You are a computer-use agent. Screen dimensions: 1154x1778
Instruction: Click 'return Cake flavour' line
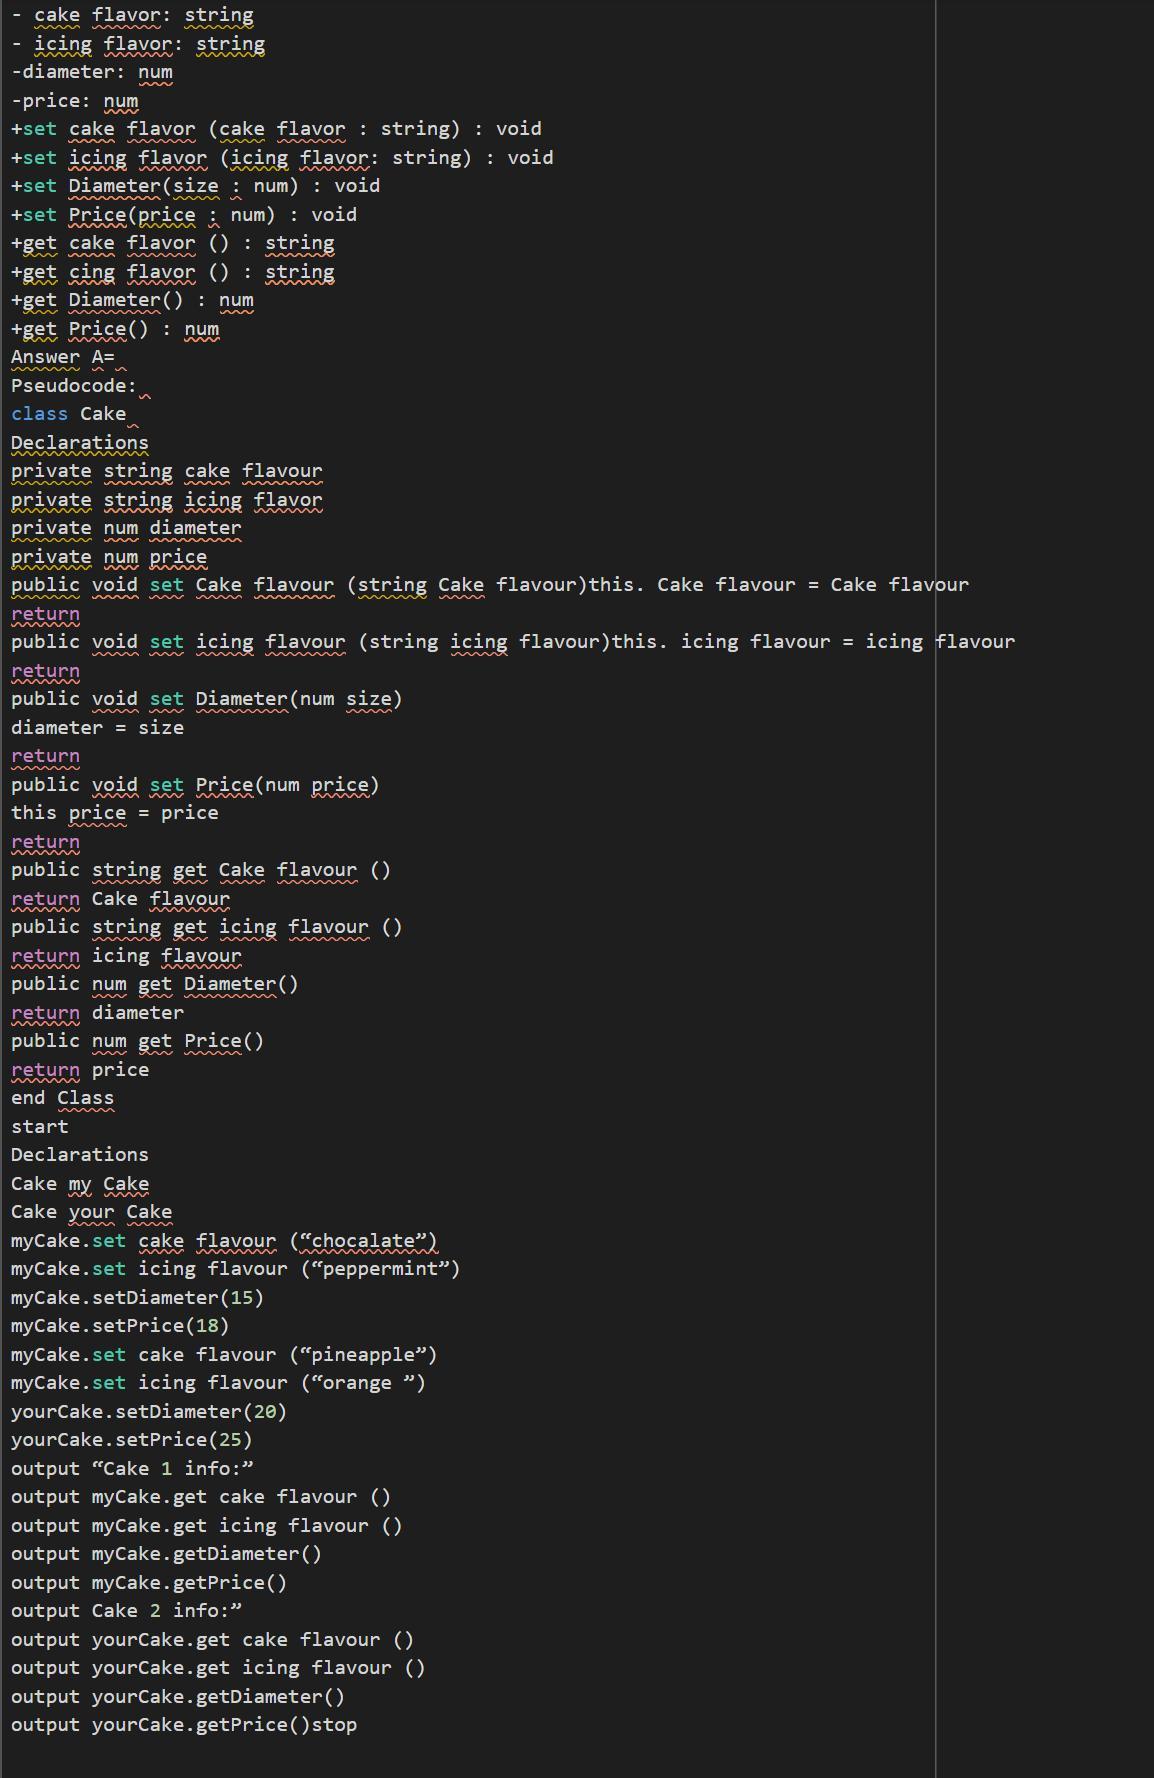(121, 899)
